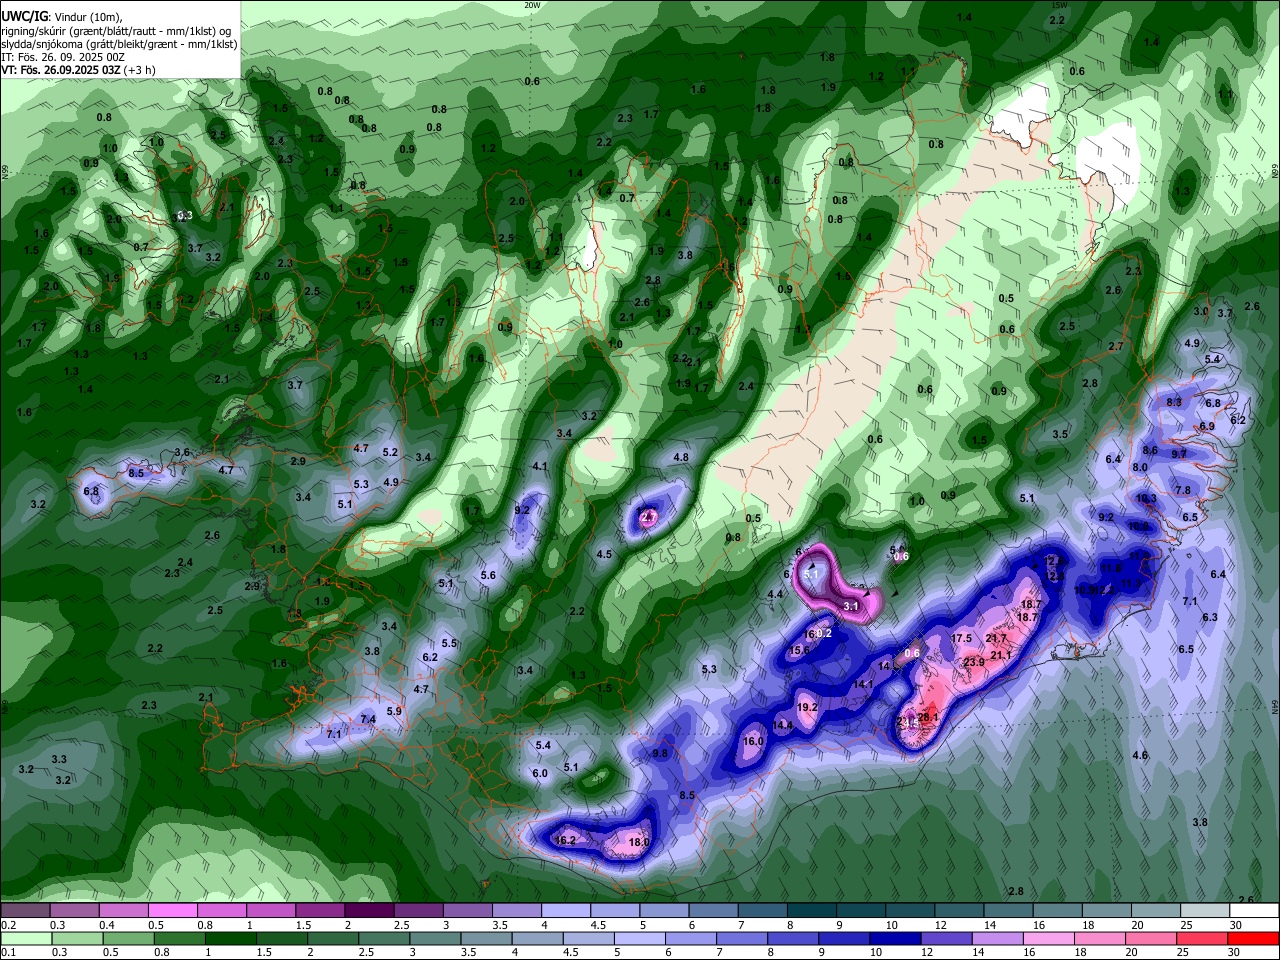Click the 7.4 precipitation value on the map

pyautogui.click(x=368, y=719)
